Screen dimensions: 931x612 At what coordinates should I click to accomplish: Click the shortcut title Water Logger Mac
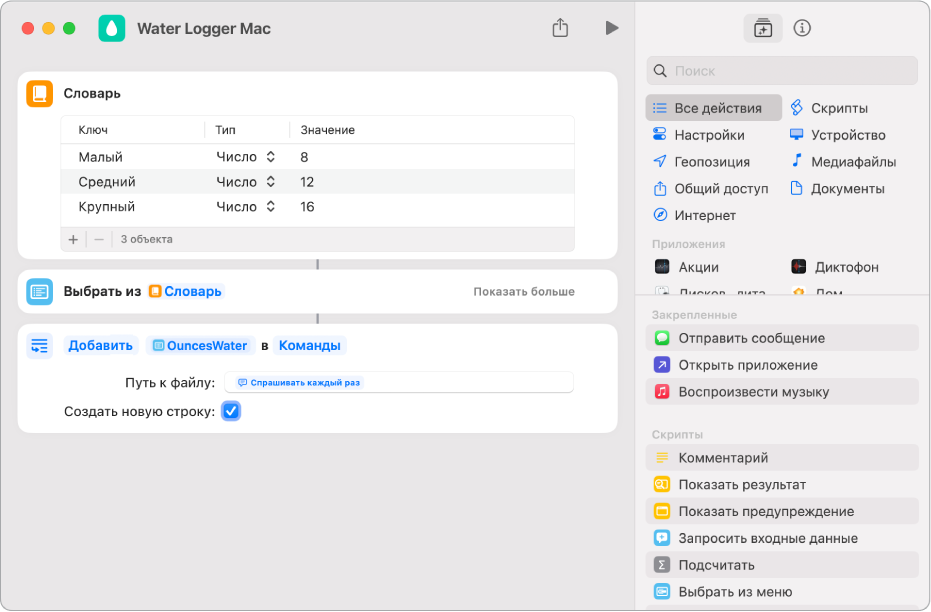204,28
